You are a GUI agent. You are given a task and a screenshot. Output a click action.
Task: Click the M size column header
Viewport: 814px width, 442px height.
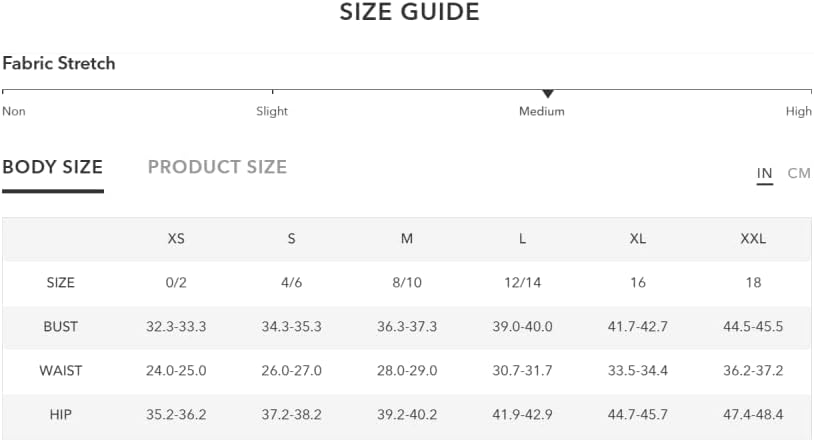pos(407,238)
